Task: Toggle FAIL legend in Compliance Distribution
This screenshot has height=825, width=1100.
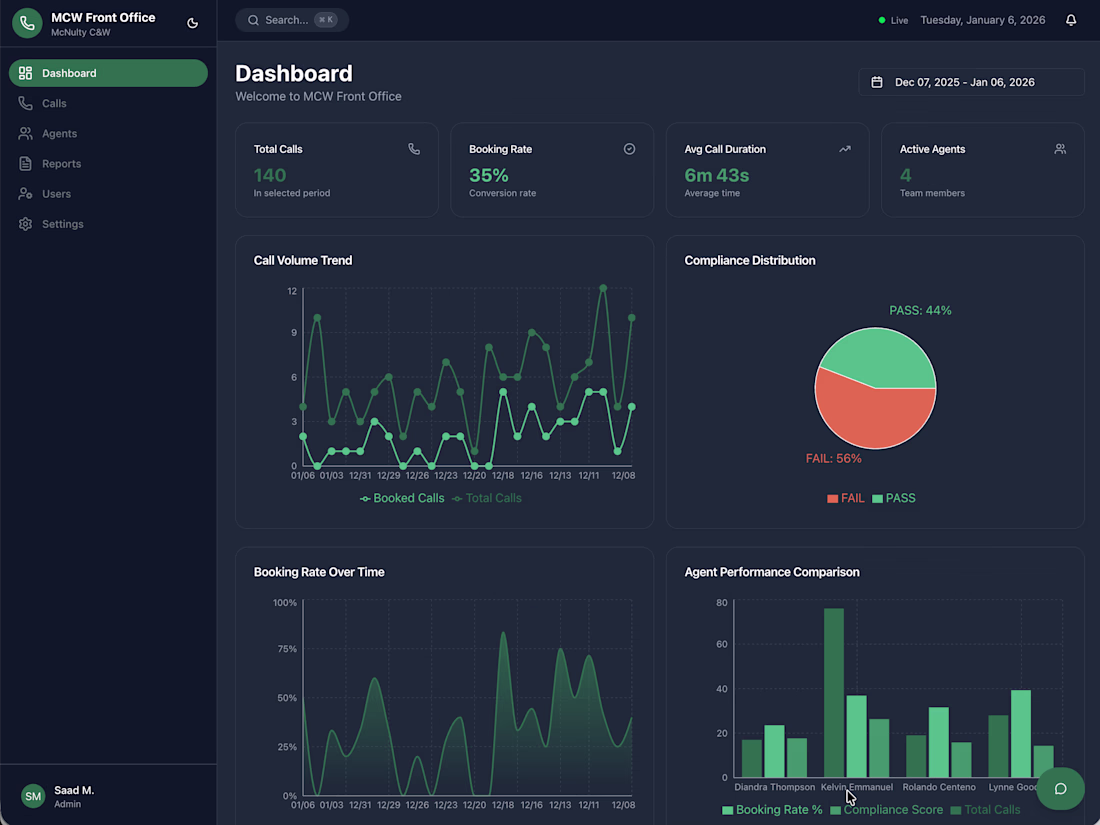Action: click(x=845, y=498)
